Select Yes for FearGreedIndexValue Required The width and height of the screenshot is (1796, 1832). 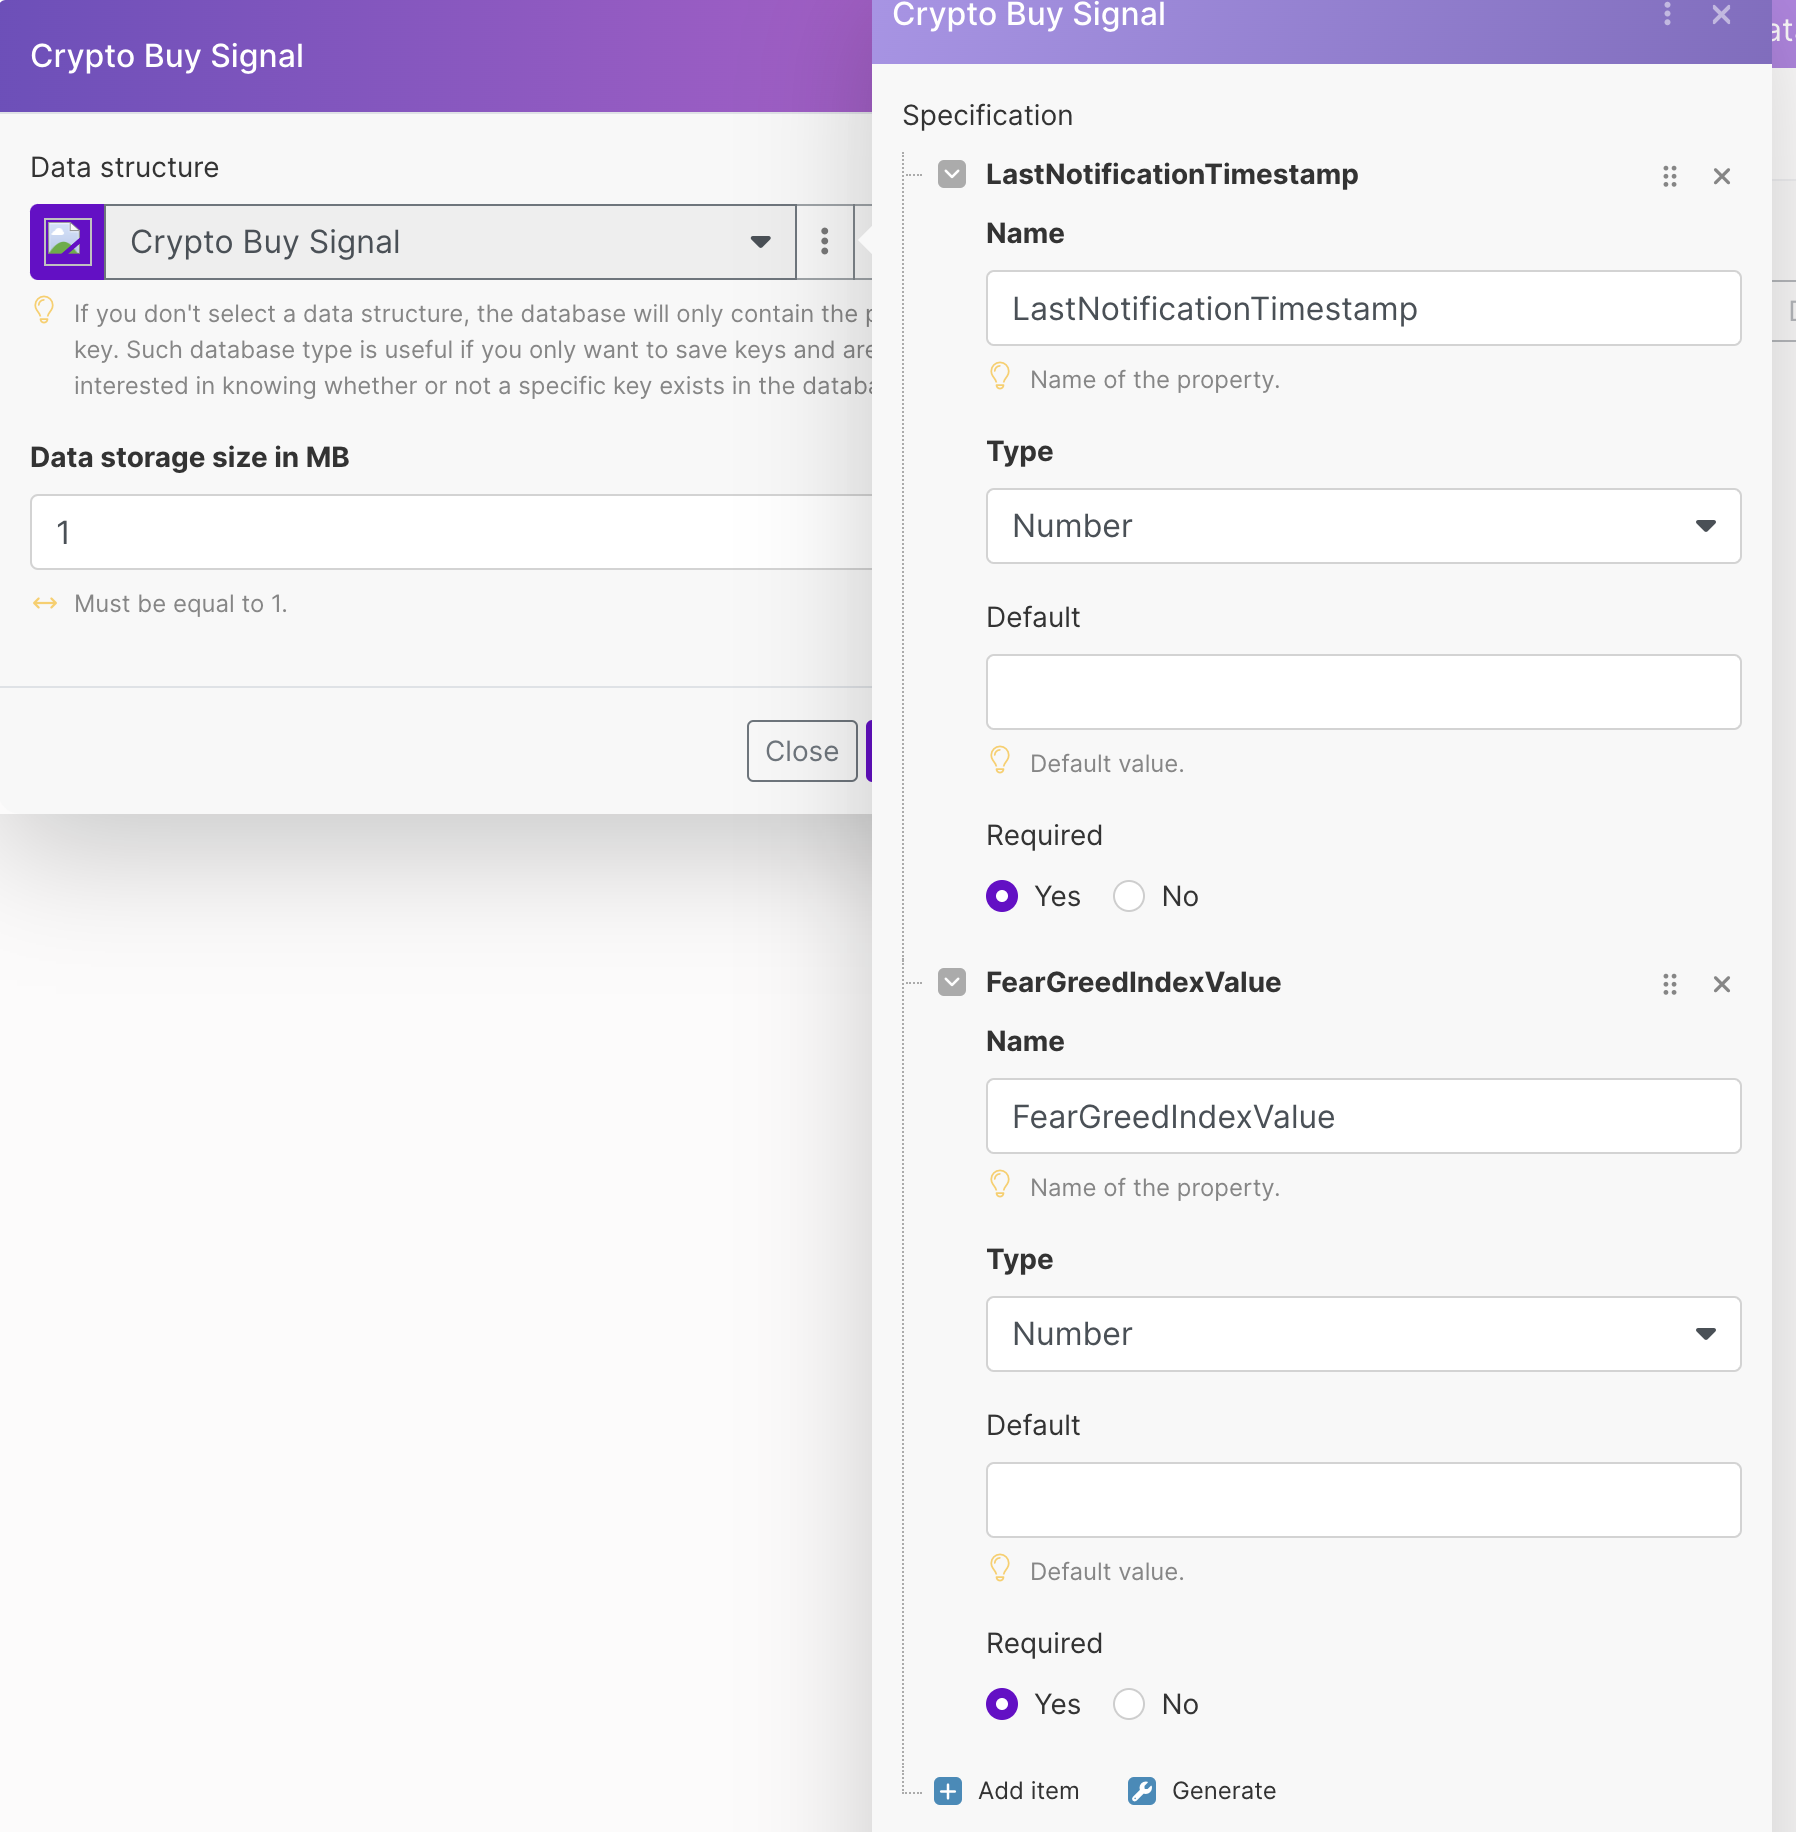coord(1002,1704)
